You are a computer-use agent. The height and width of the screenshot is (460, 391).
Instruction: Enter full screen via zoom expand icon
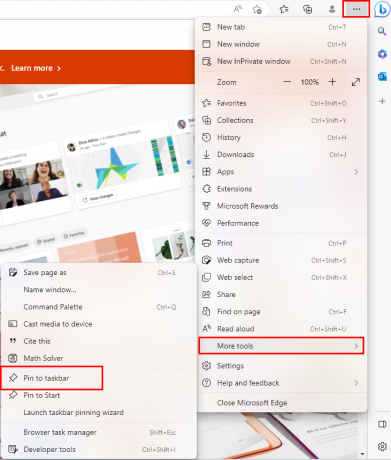[356, 82]
